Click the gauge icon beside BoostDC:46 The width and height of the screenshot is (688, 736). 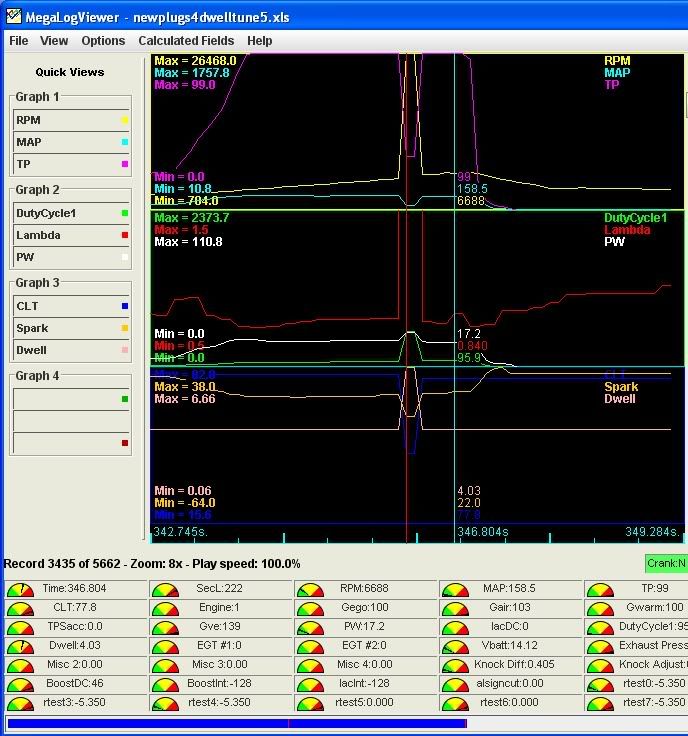point(20,685)
